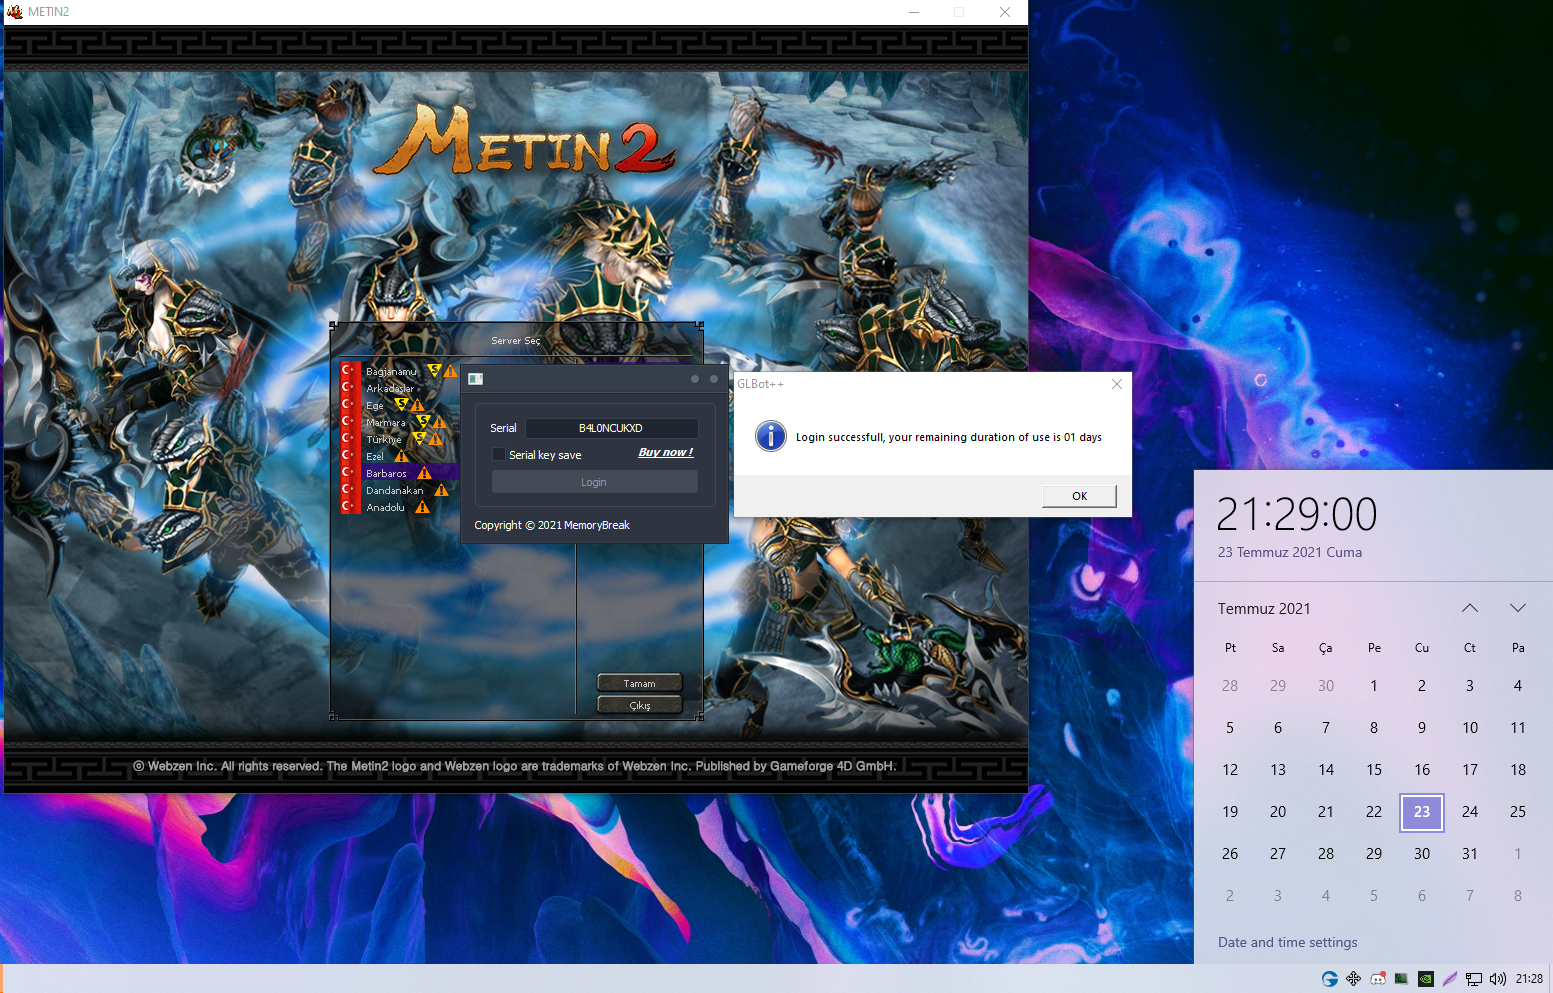Close the GLBot++ message box
The width and height of the screenshot is (1553, 993).
click(x=1117, y=384)
